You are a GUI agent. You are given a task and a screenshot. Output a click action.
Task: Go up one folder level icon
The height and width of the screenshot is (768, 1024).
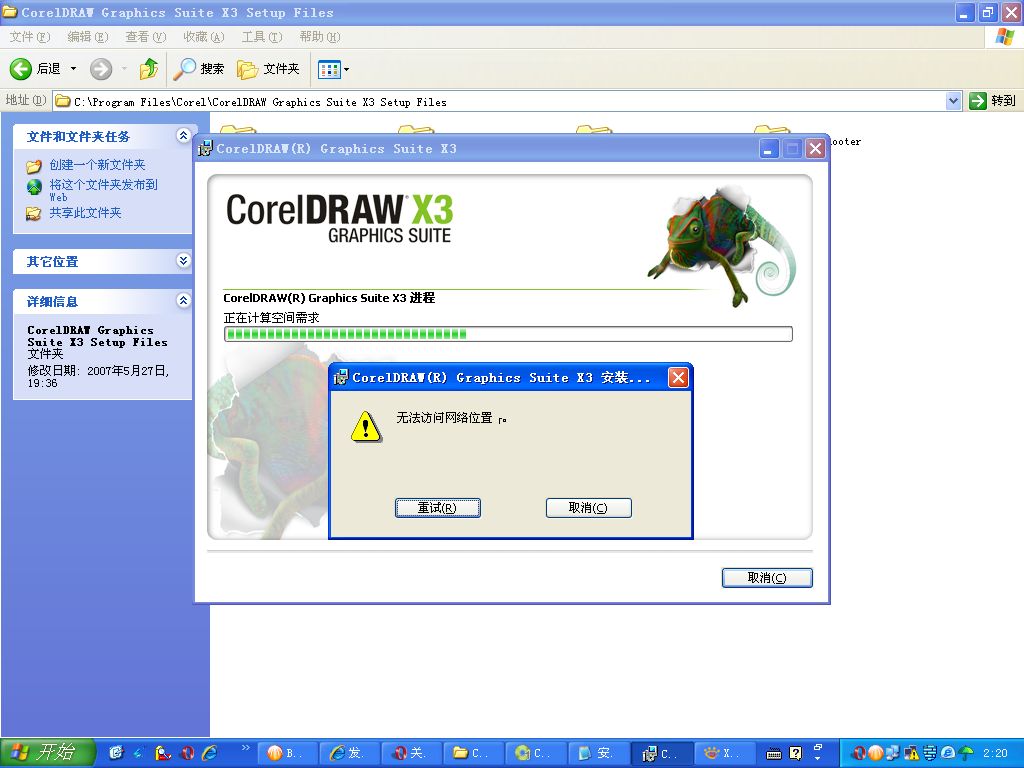[149, 69]
